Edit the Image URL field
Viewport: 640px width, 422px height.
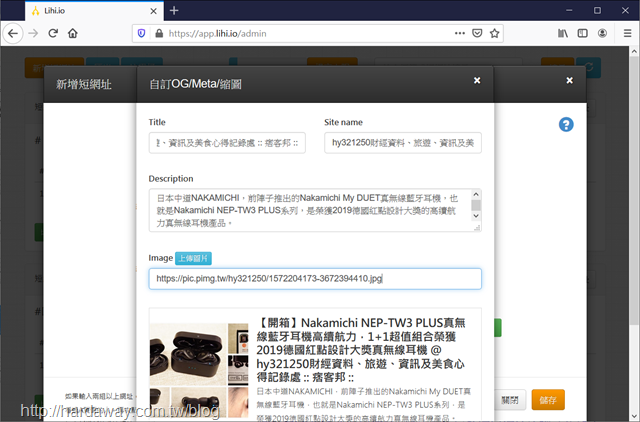(x=315, y=279)
